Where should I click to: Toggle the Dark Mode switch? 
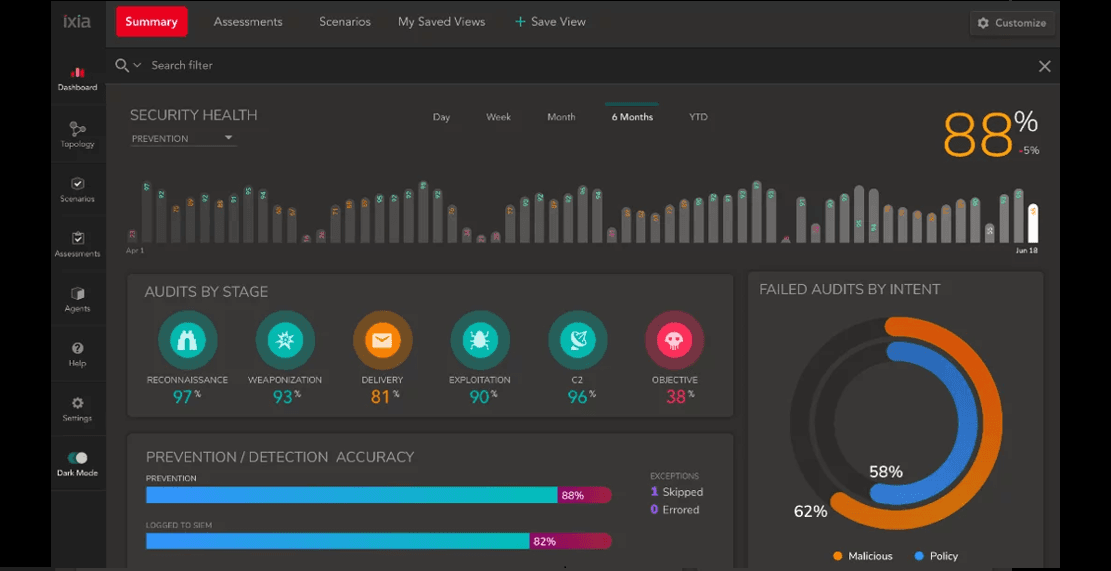pos(77,458)
